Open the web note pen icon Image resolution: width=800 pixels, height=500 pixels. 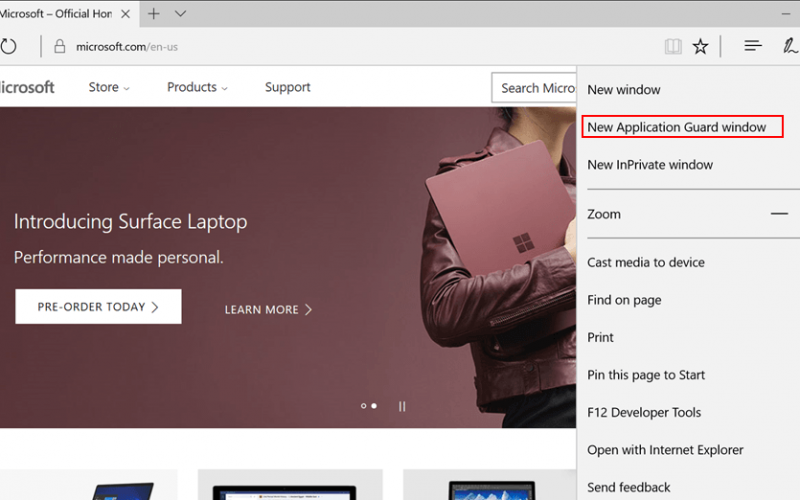[790, 46]
